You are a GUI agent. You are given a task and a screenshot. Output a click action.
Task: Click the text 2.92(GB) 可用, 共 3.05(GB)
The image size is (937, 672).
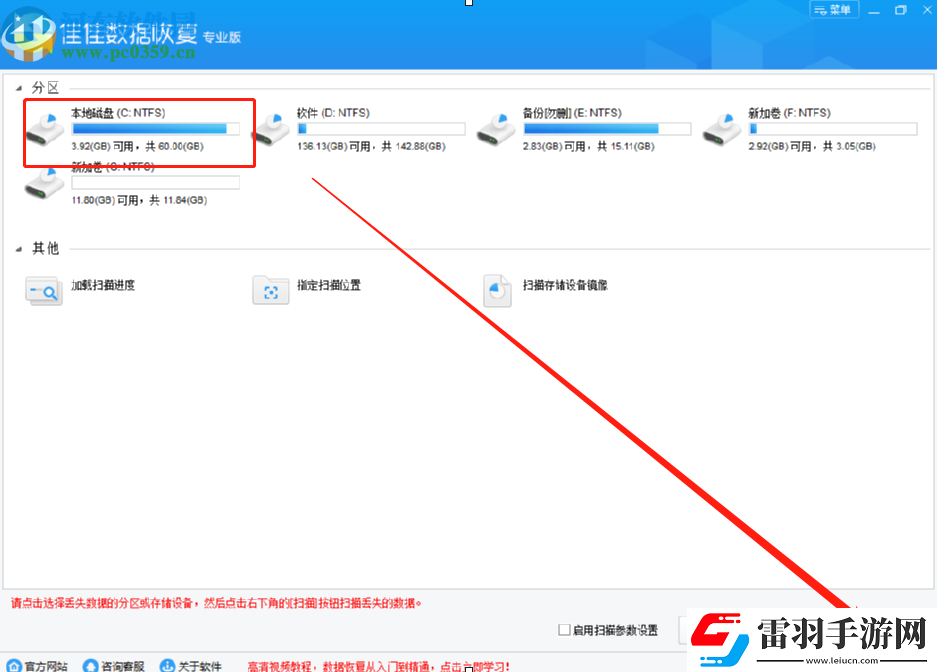812,146
